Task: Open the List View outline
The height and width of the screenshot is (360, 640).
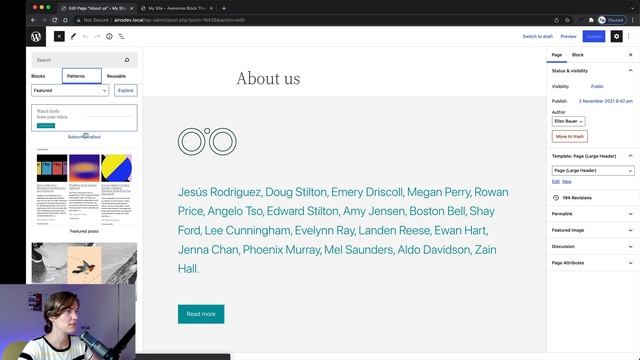Action: 121,36
